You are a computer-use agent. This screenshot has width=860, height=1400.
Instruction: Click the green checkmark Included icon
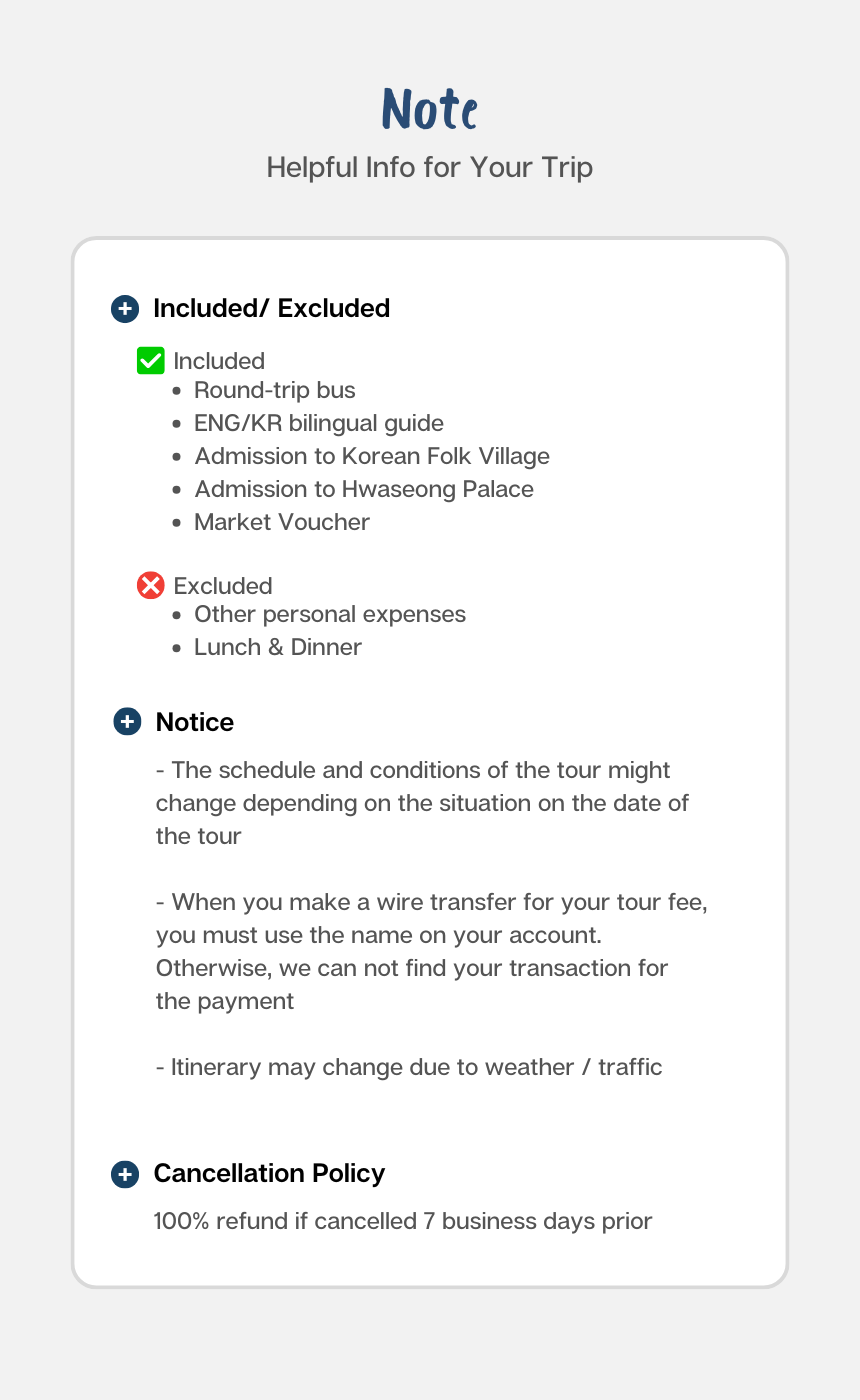click(150, 360)
